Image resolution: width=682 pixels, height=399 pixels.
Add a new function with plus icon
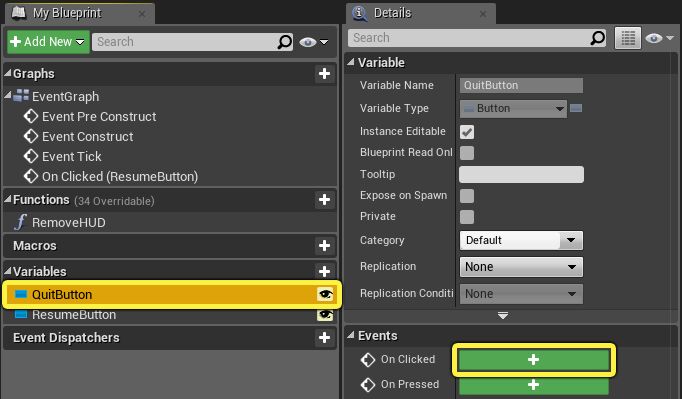(x=324, y=200)
